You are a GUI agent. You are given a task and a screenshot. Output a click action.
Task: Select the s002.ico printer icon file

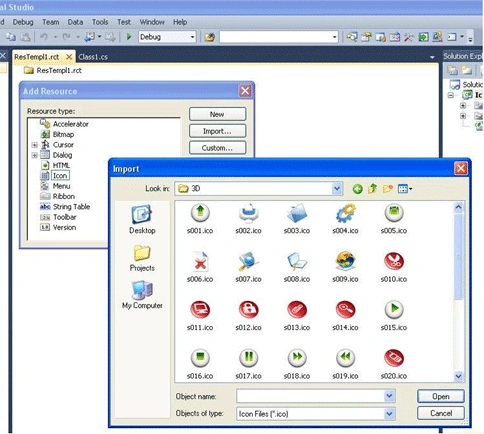[x=248, y=219]
